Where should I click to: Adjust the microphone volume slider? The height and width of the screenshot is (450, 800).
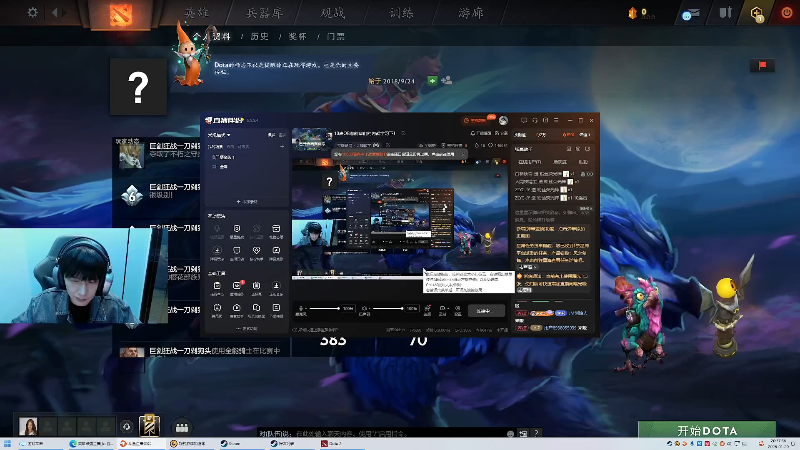pos(324,308)
